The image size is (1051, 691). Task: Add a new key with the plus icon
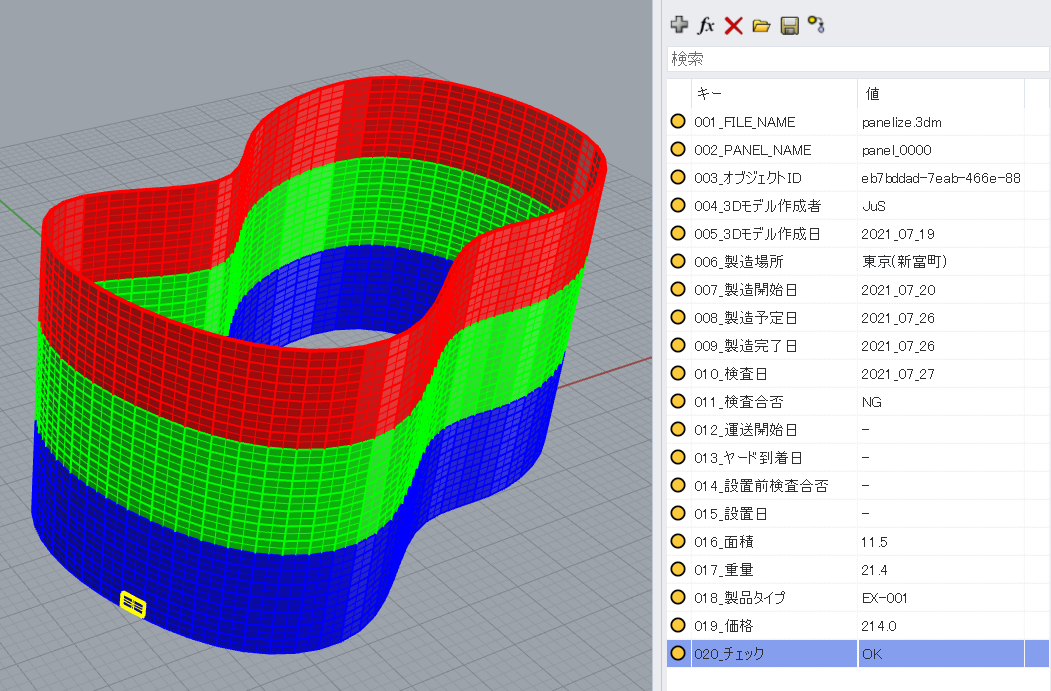tap(679, 25)
